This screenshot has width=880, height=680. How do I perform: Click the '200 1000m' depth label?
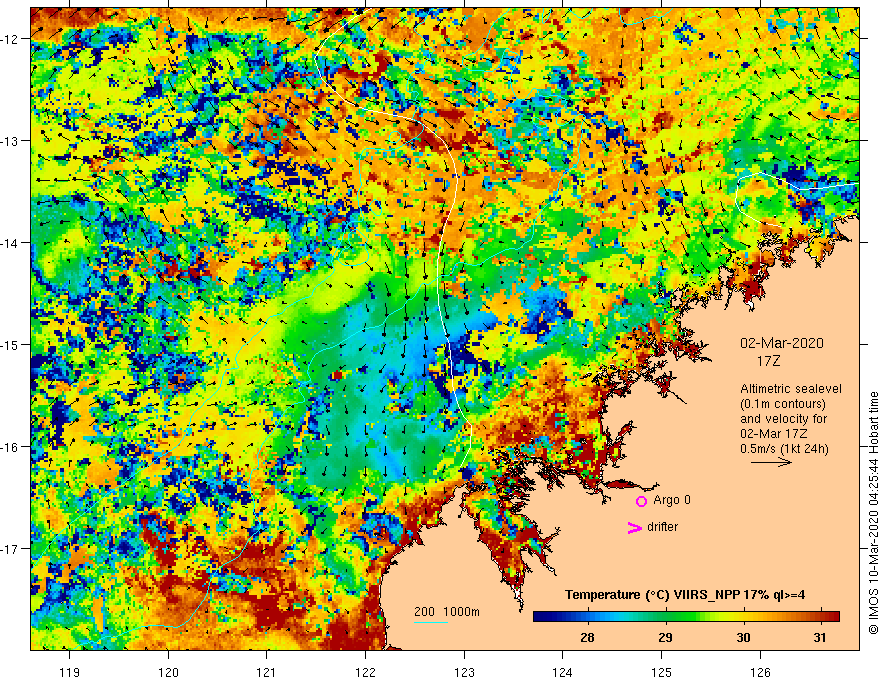point(447,612)
